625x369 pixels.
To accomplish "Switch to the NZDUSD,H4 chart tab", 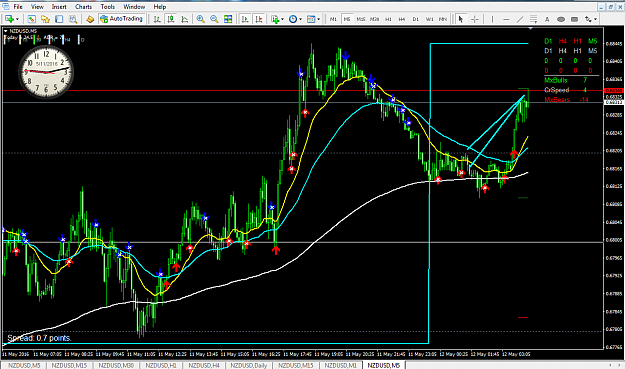I will point(204,365).
